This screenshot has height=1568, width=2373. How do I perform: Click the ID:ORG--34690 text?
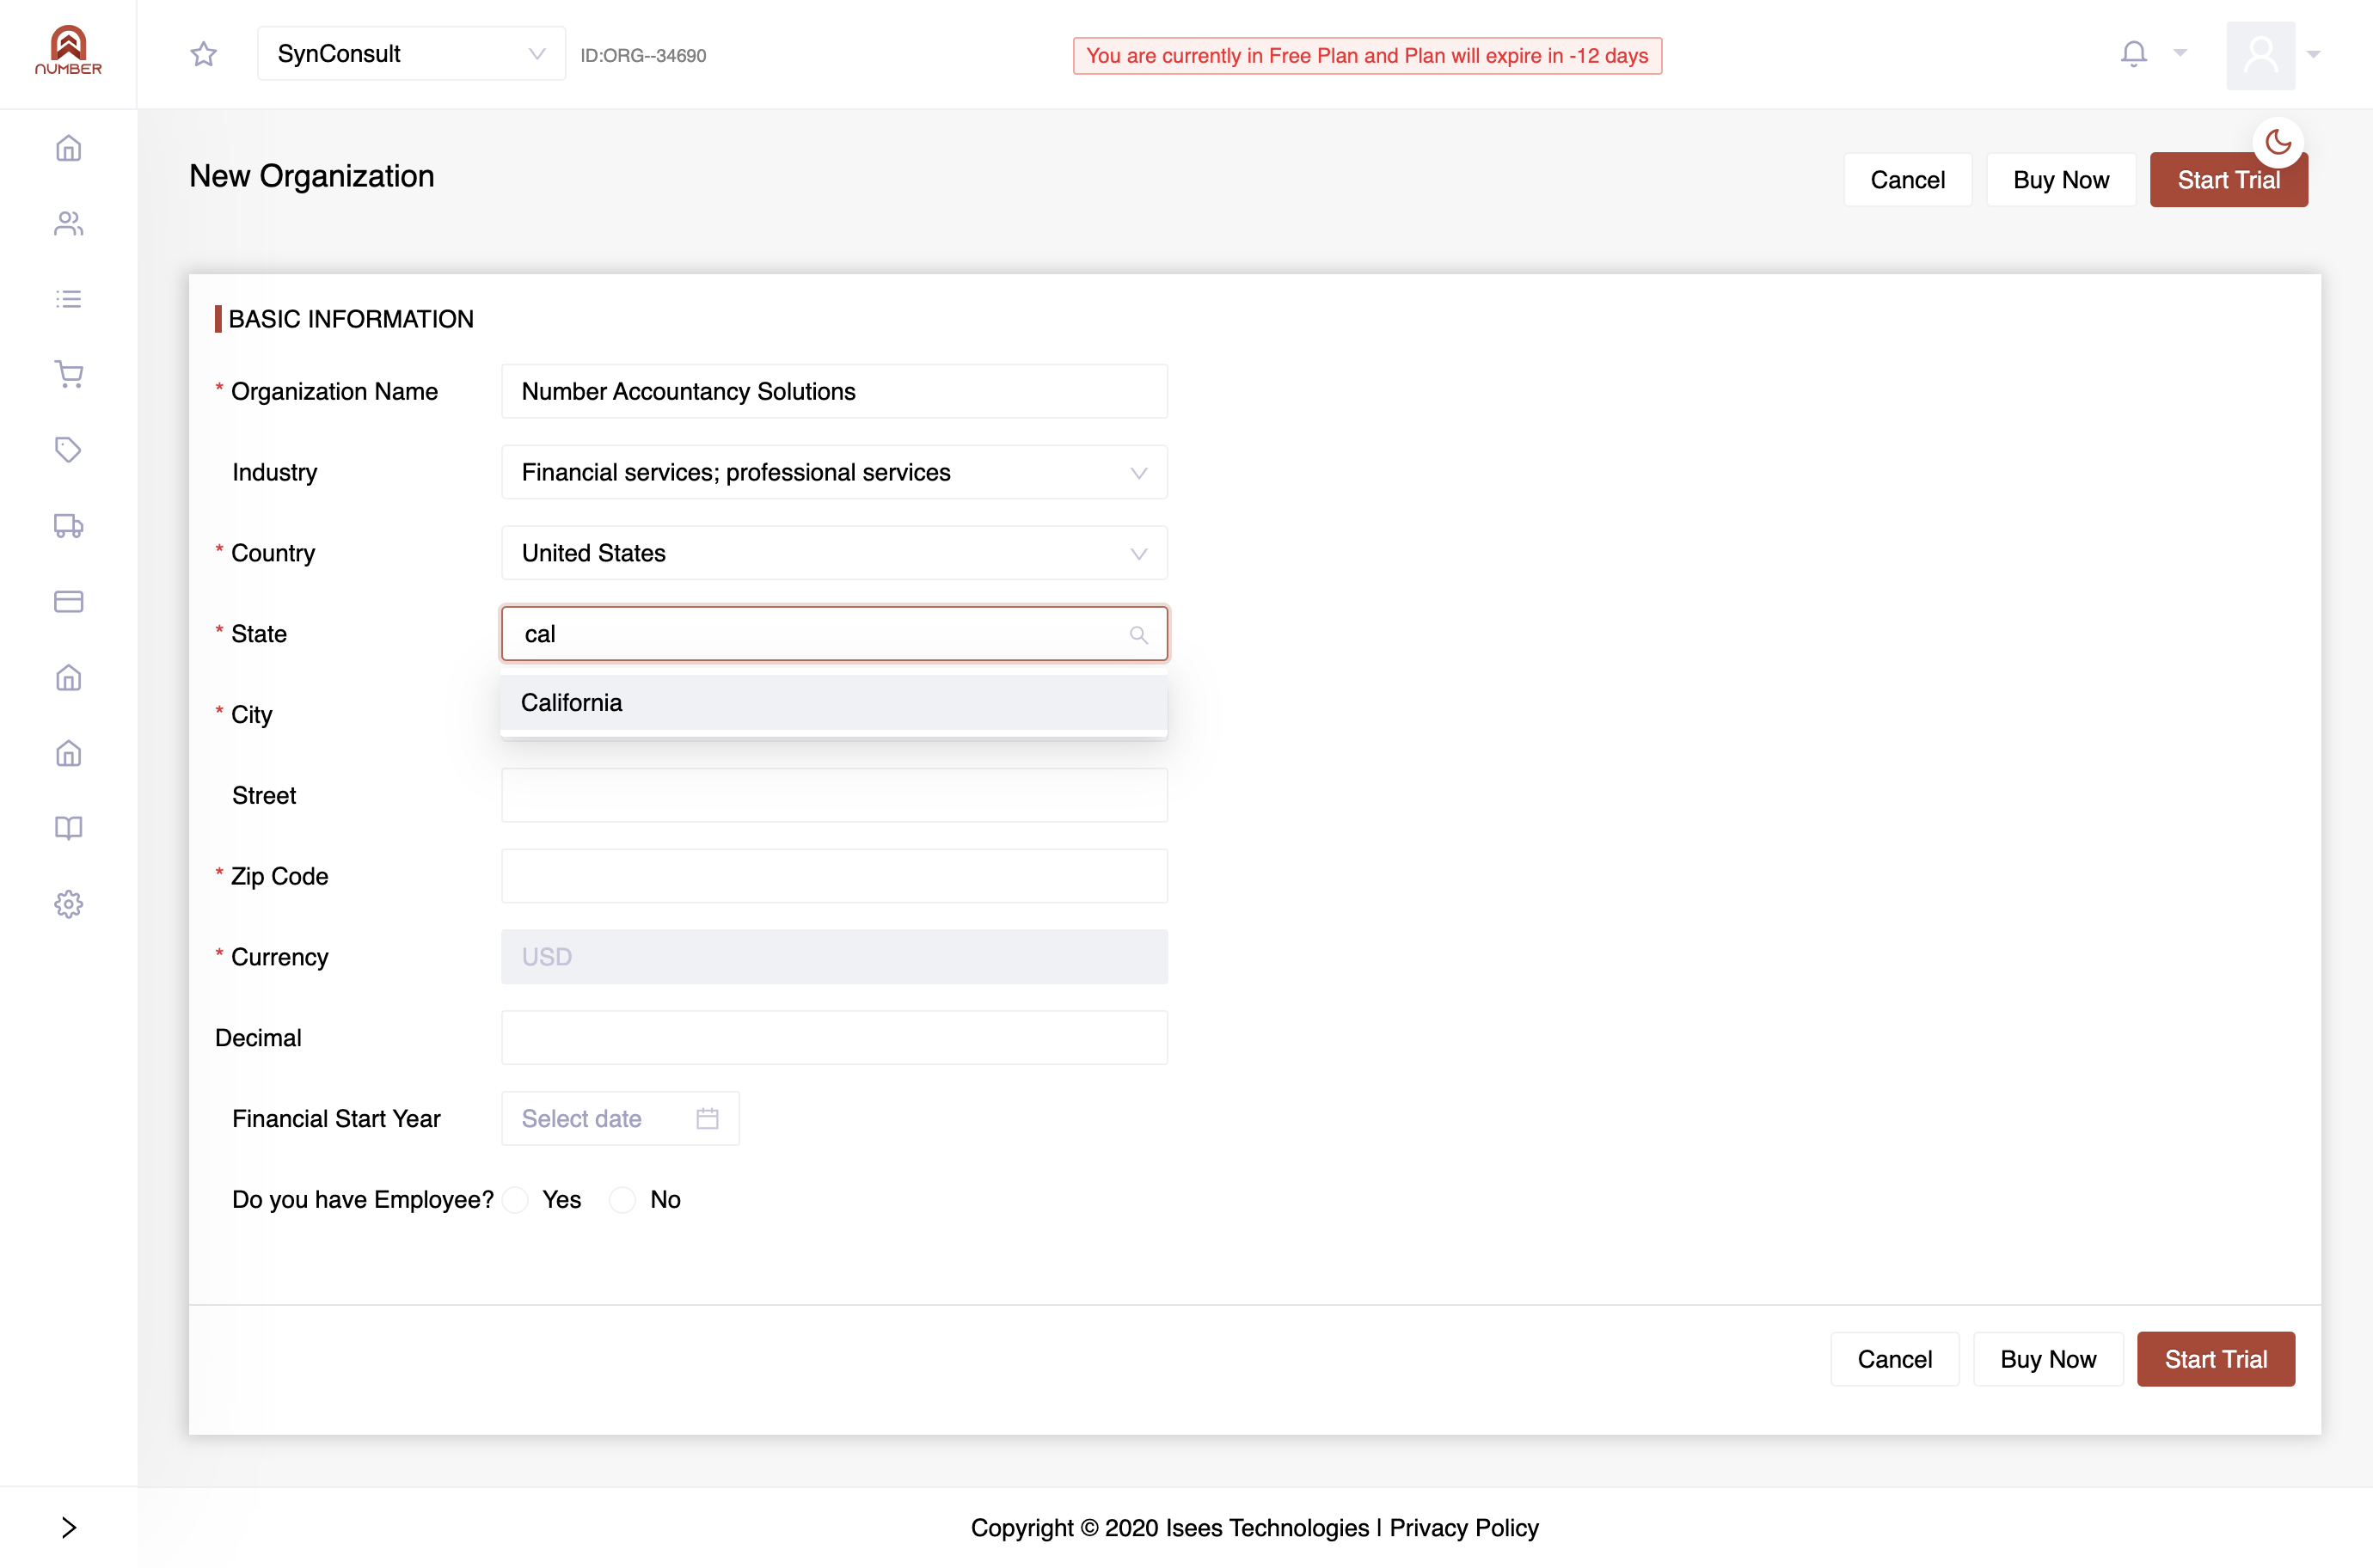coord(643,55)
